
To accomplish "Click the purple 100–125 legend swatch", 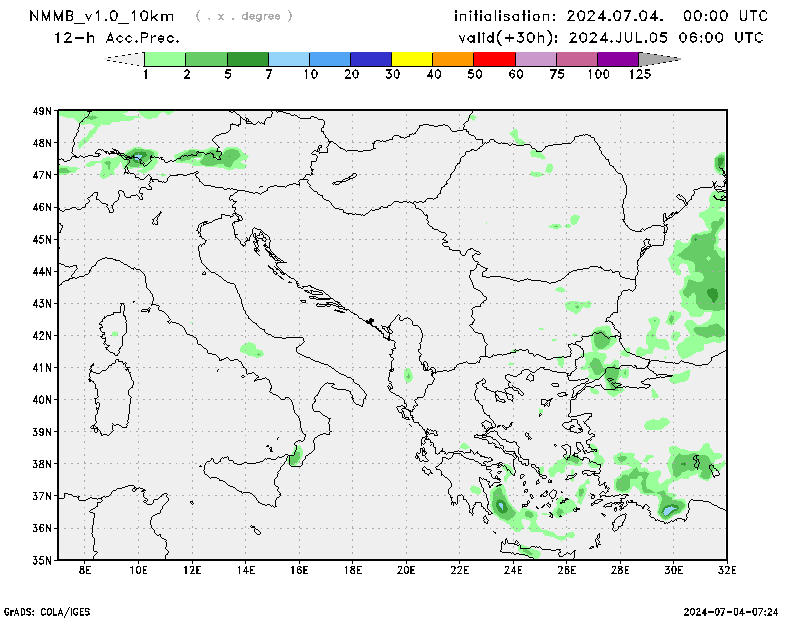I will pos(617,59).
